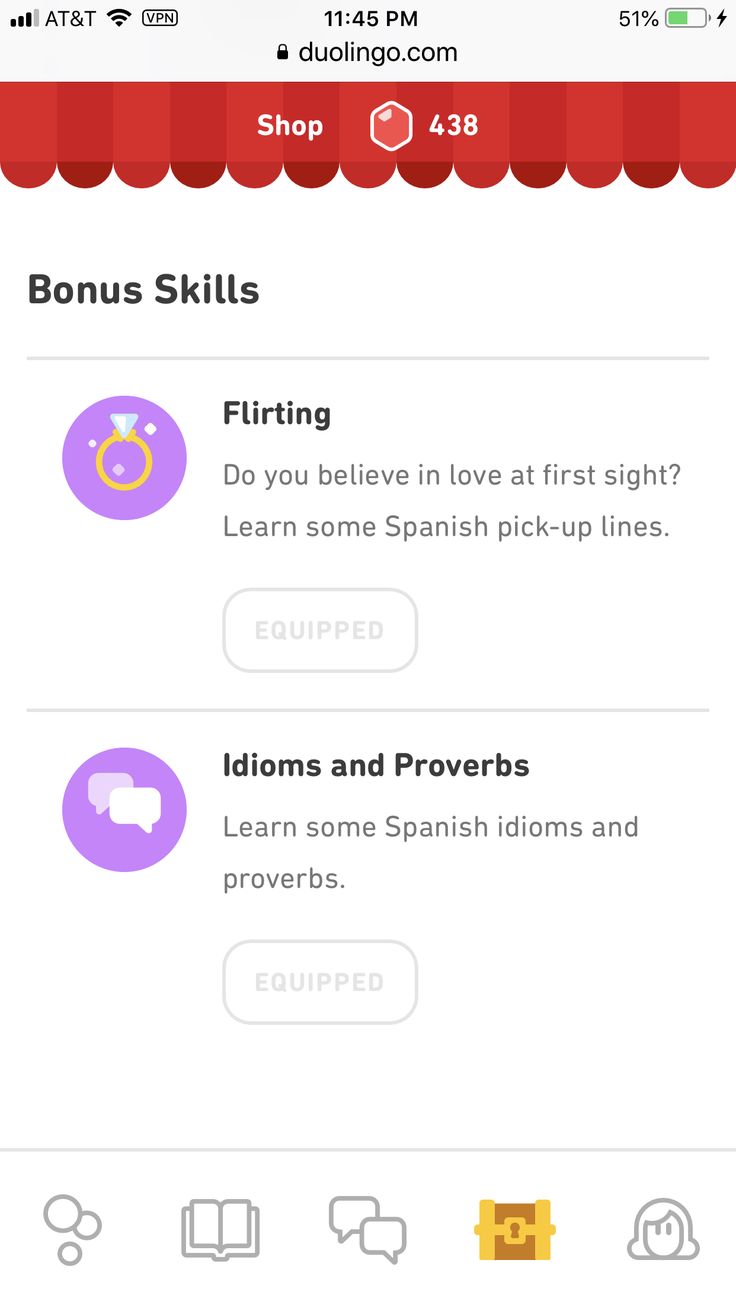Viewport: 736px width, 1308px height.
Task: Tap the Flirting ring skill icon
Action: pos(124,458)
